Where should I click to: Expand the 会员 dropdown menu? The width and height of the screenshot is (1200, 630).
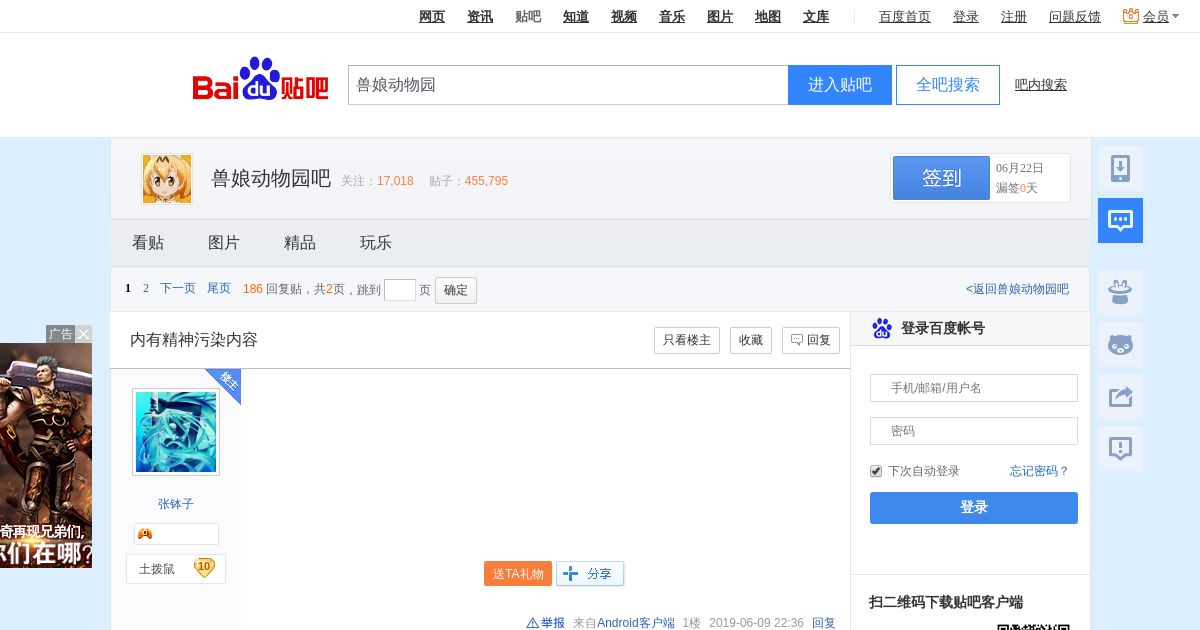(1176, 17)
